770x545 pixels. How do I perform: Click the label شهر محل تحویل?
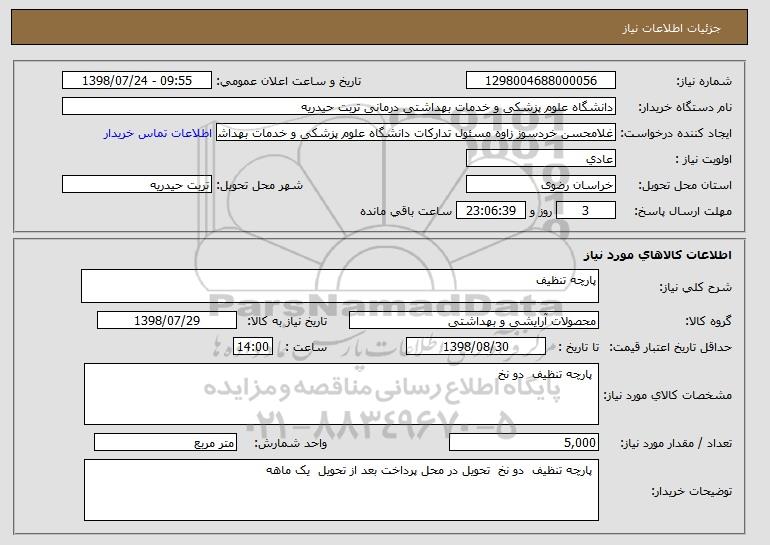(x=260, y=186)
